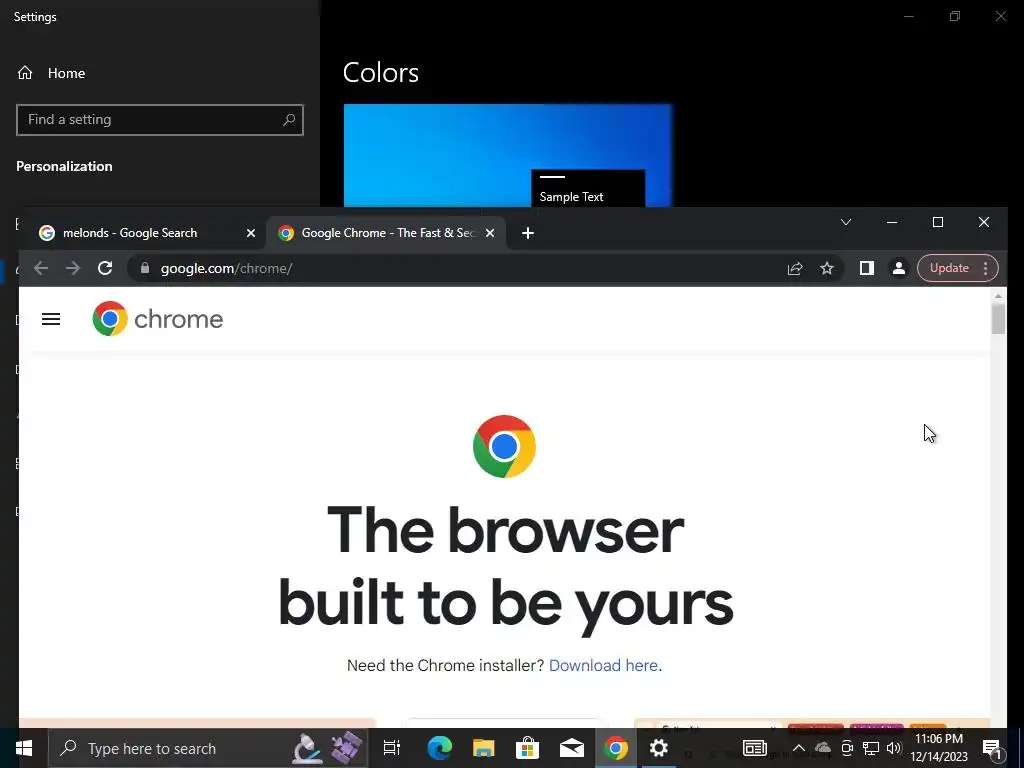This screenshot has width=1024, height=768.
Task: Click the search magnifier in Settings
Action: click(x=289, y=120)
